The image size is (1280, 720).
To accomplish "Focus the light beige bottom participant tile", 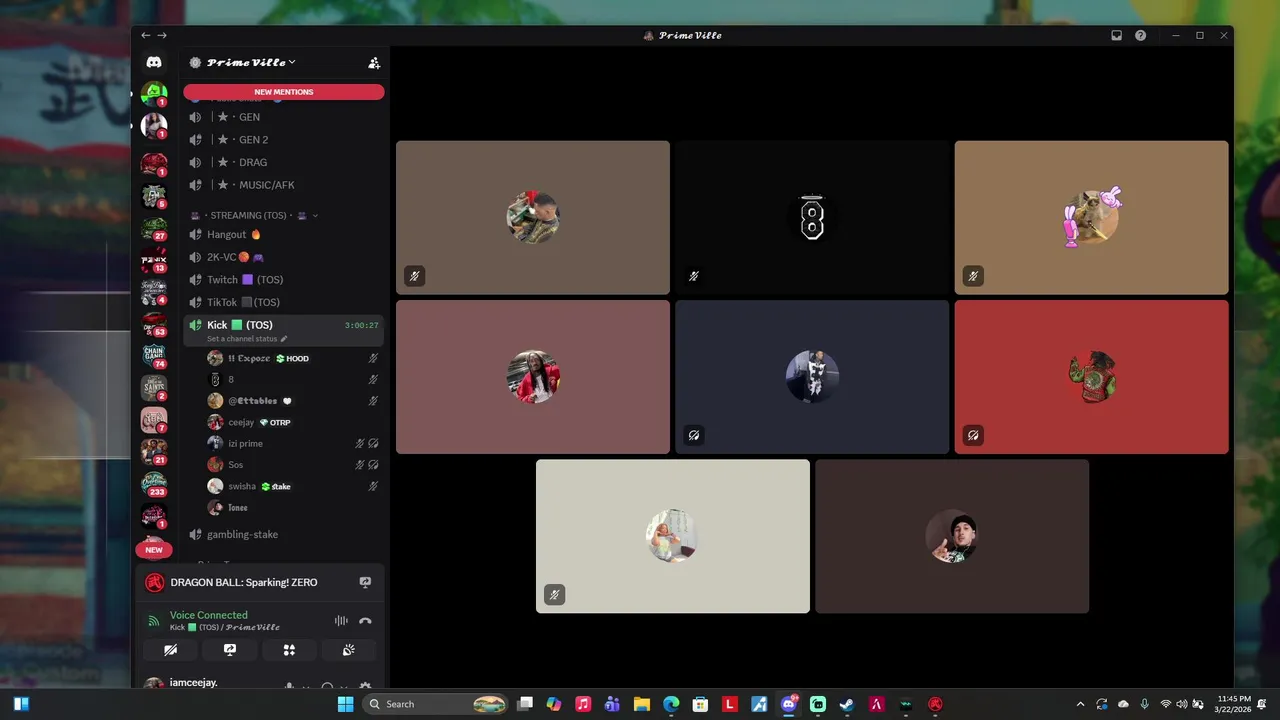I will 673,536.
